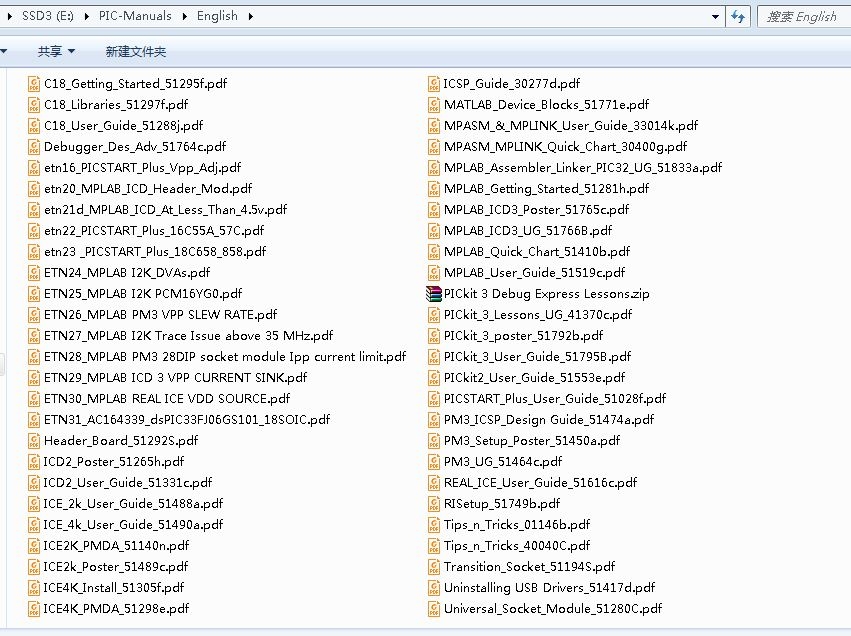Click the icon of MPLAB_ICD3_Poster_51765c.pdf

tap(434, 209)
